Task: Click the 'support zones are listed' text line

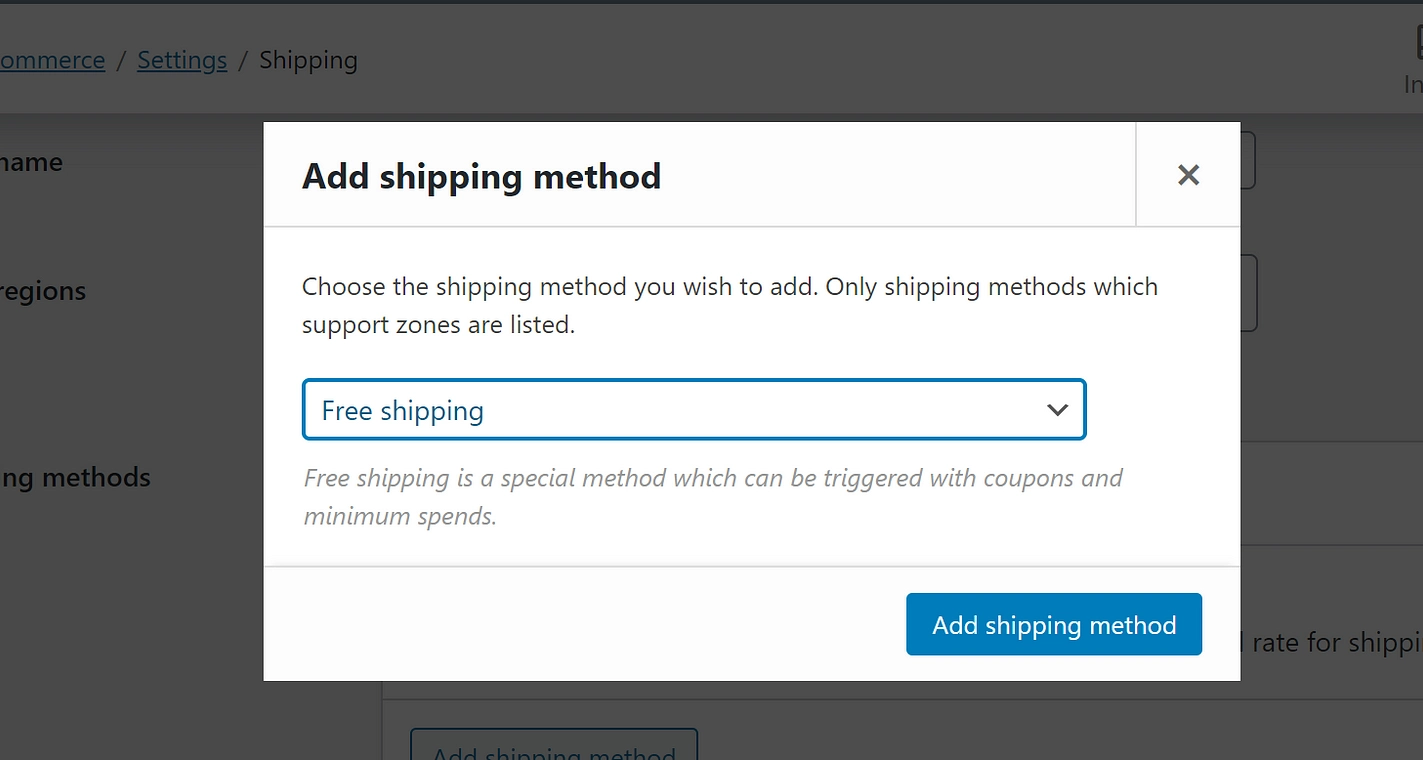Action: click(438, 325)
